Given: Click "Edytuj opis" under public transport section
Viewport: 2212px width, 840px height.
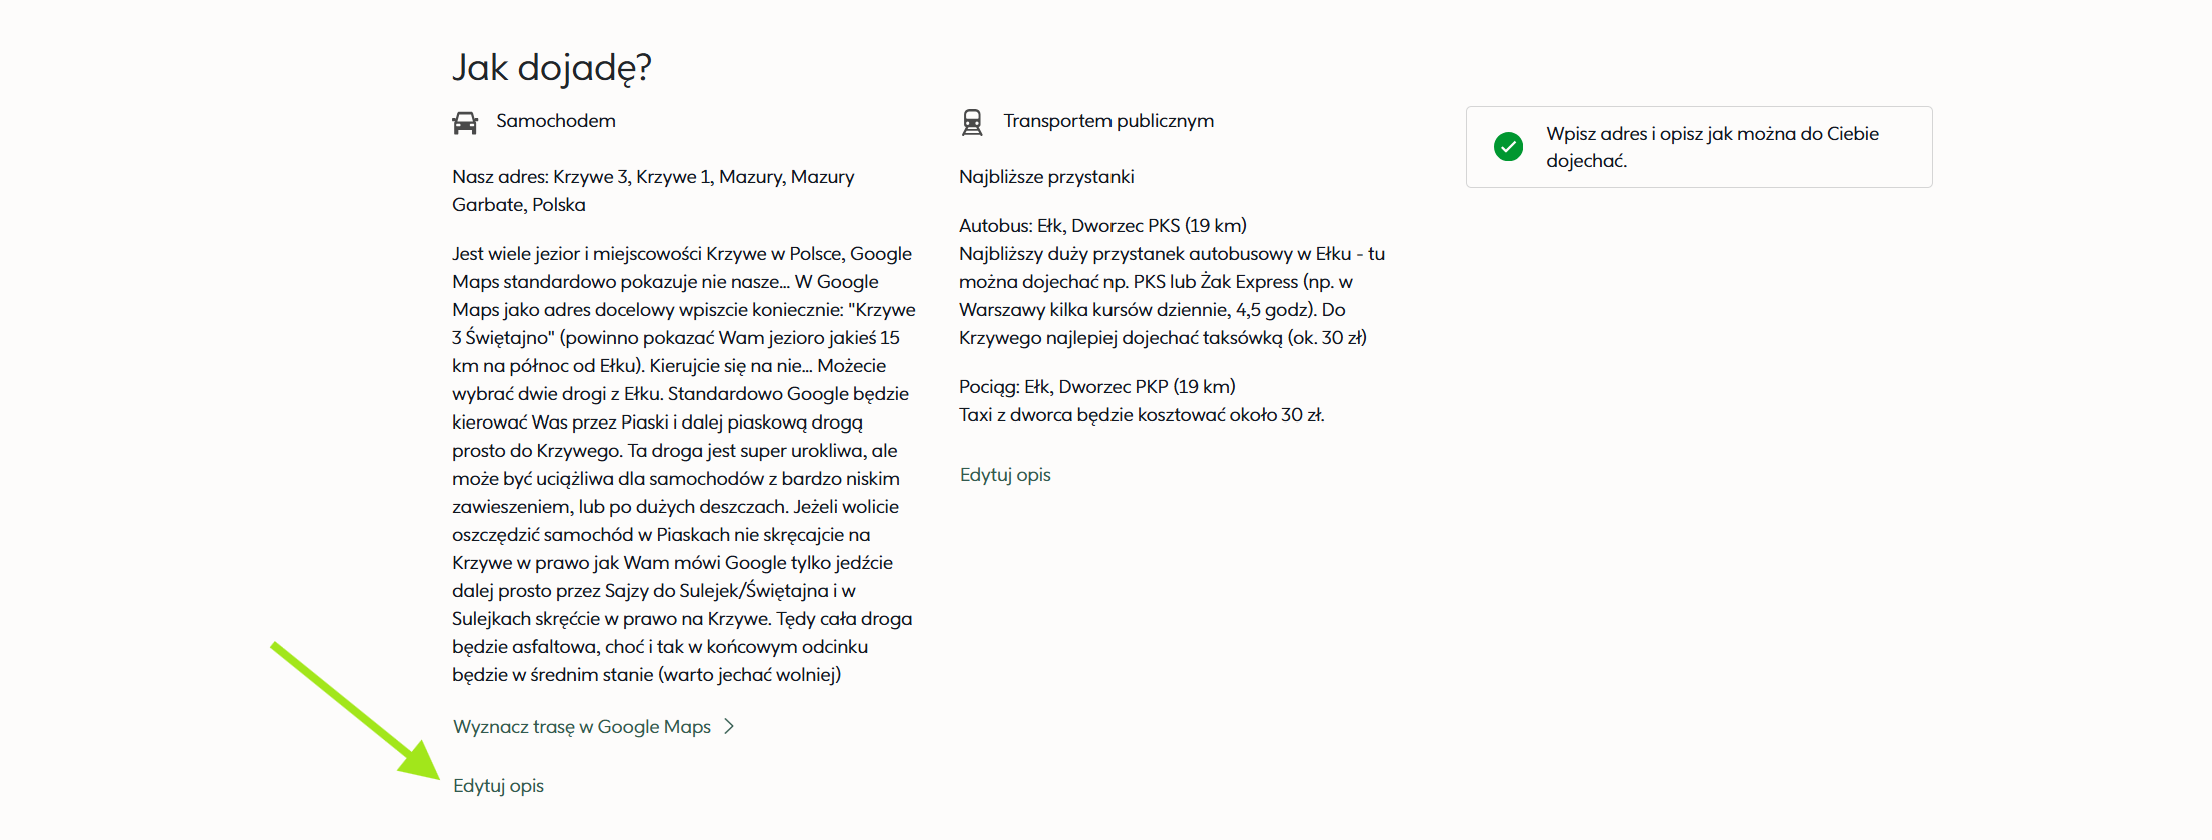Looking at the screenshot, I should tap(1005, 475).
